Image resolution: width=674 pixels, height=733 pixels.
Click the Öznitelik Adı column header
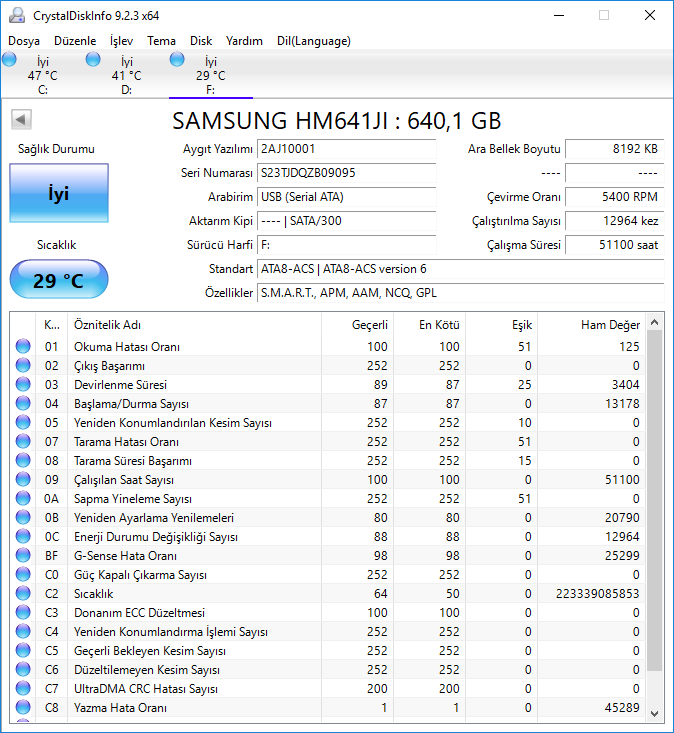(194, 325)
